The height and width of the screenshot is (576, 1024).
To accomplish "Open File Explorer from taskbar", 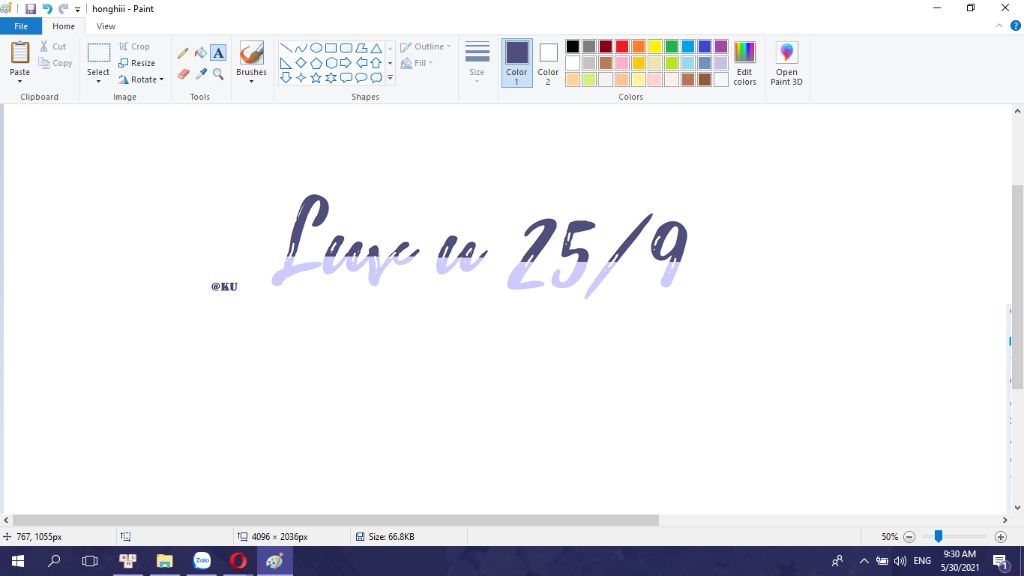I will pyautogui.click(x=165, y=561).
